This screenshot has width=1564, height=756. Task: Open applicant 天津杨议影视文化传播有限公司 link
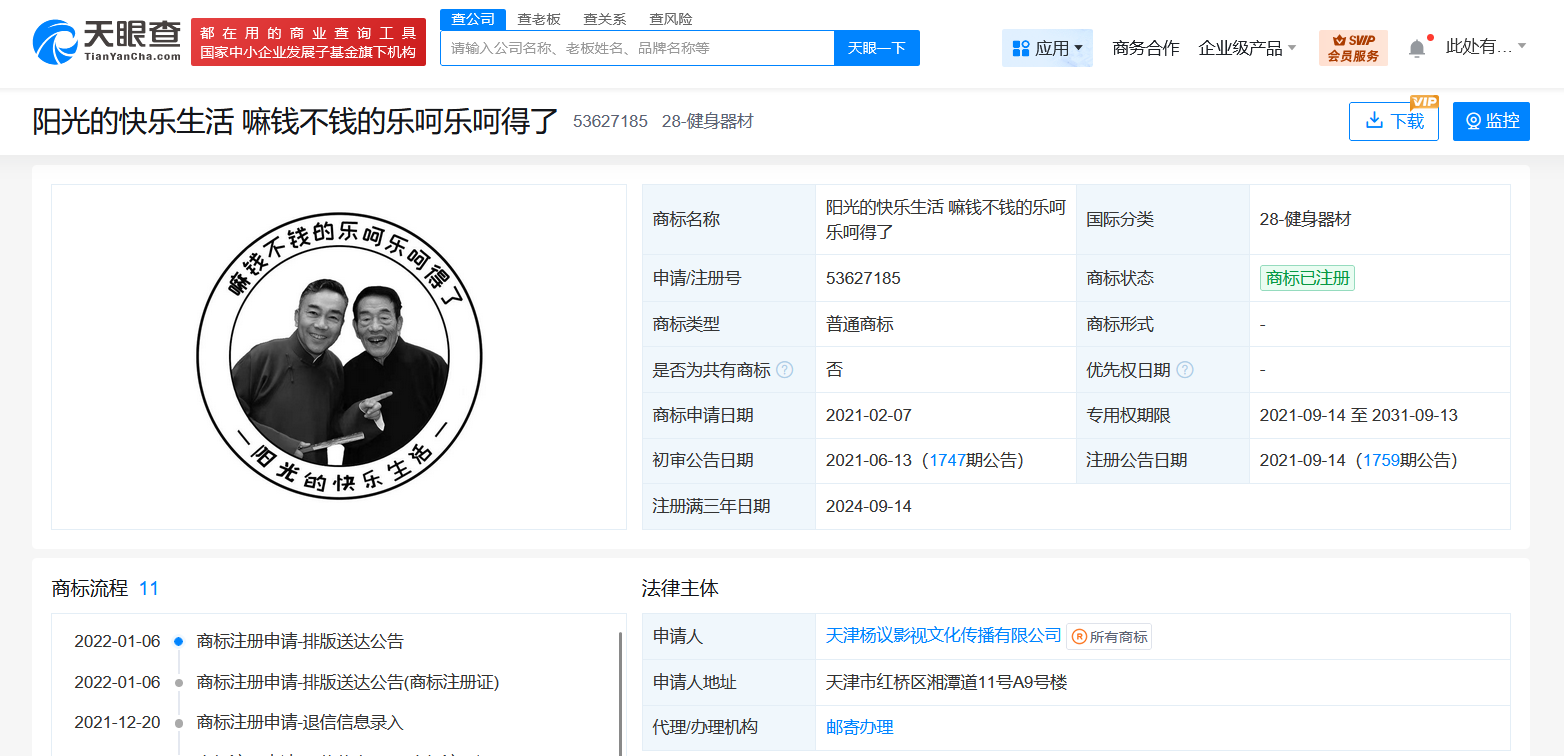click(x=943, y=636)
